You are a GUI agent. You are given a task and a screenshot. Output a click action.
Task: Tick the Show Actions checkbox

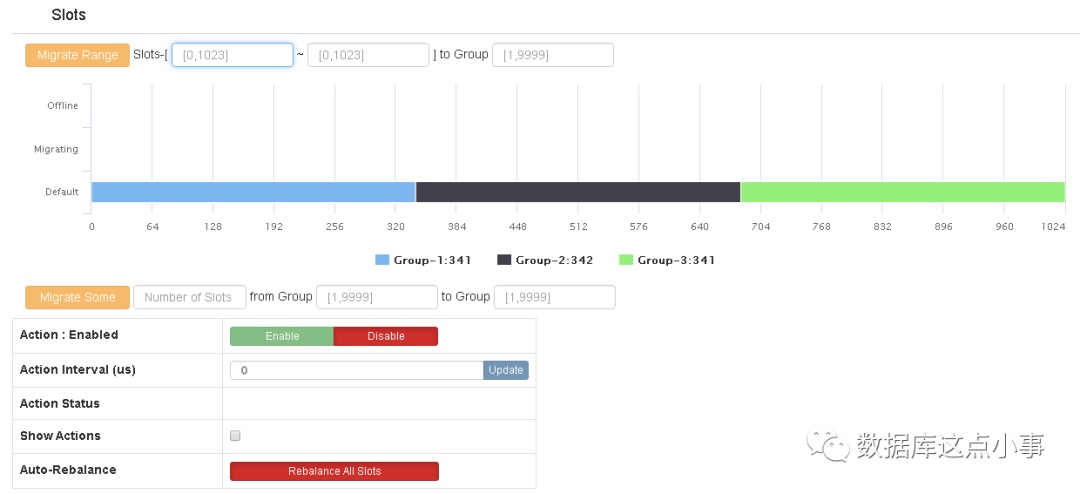click(x=235, y=436)
